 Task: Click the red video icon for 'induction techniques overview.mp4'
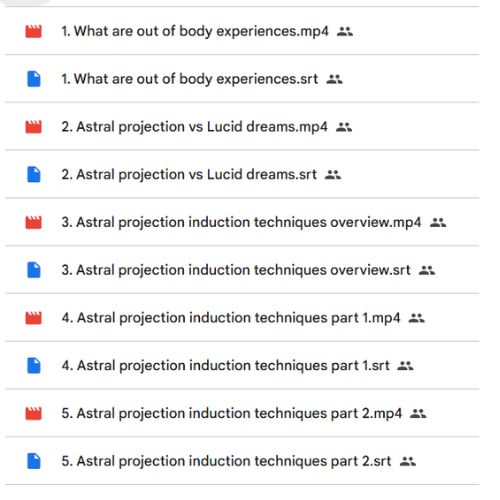click(x=34, y=222)
